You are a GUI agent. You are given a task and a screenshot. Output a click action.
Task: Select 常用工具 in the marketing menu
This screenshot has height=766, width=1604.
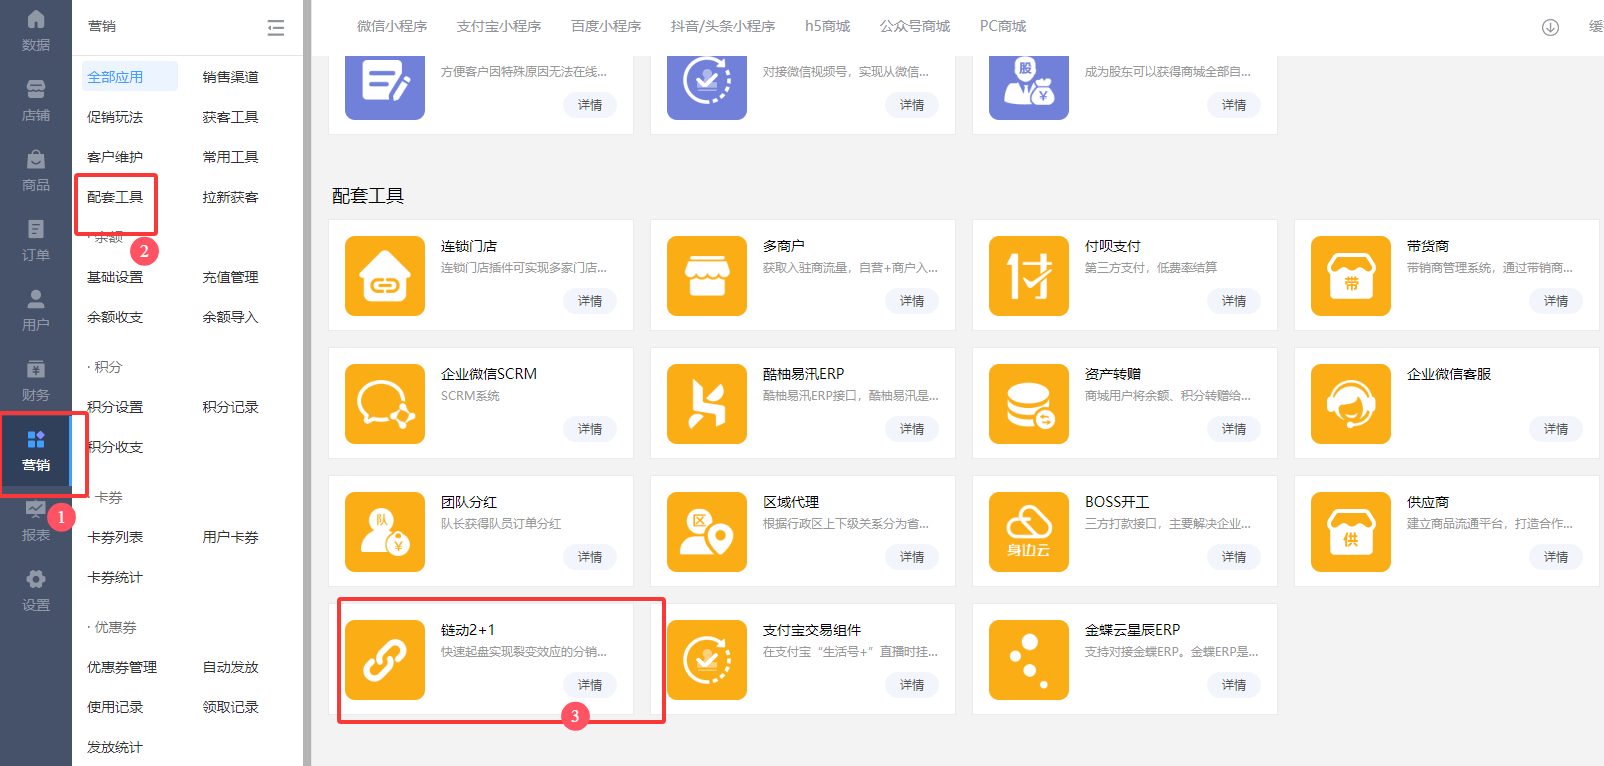pyautogui.click(x=231, y=157)
